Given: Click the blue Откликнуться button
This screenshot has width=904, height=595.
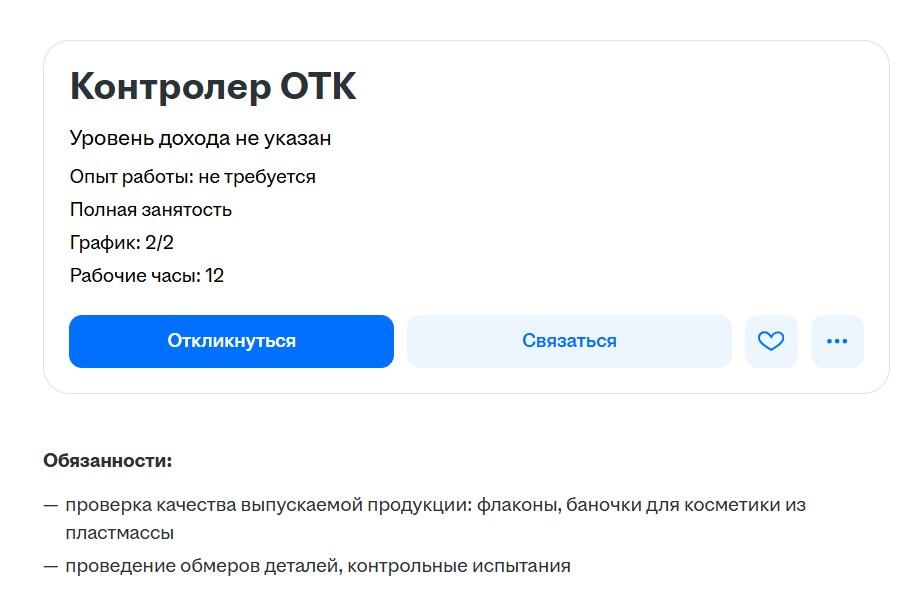Looking at the screenshot, I should coord(231,341).
